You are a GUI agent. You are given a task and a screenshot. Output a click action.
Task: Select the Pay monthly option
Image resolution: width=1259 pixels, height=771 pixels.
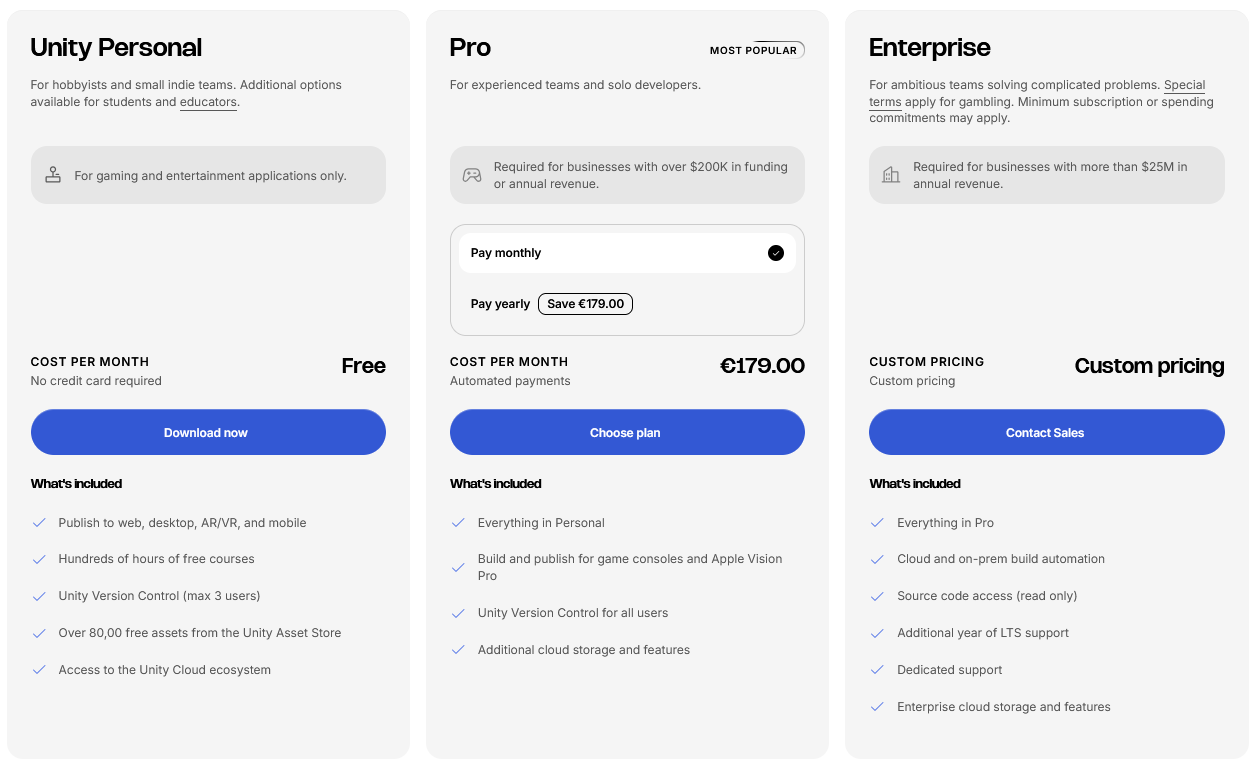pos(627,253)
